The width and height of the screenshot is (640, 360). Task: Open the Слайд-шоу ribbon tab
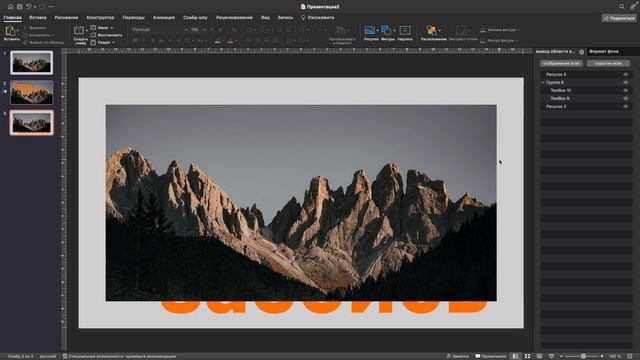pos(195,18)
